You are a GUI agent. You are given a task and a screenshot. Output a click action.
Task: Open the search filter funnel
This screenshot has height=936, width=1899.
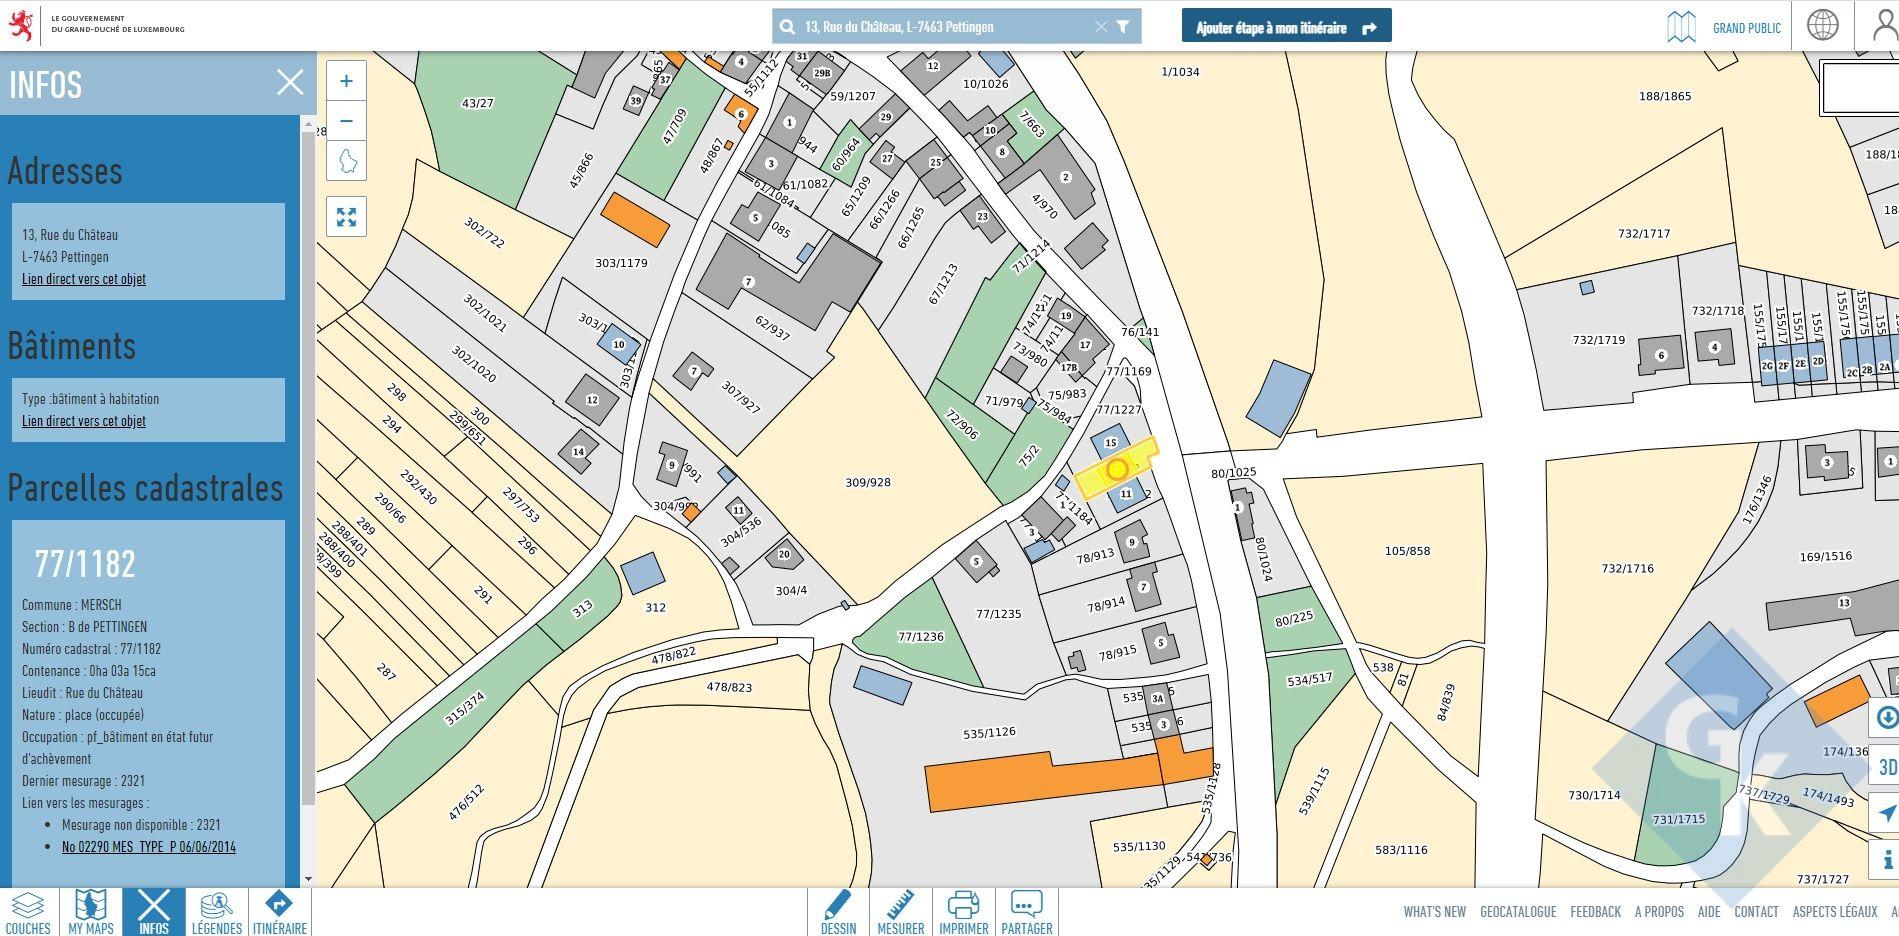click(x=1123, y=27)
